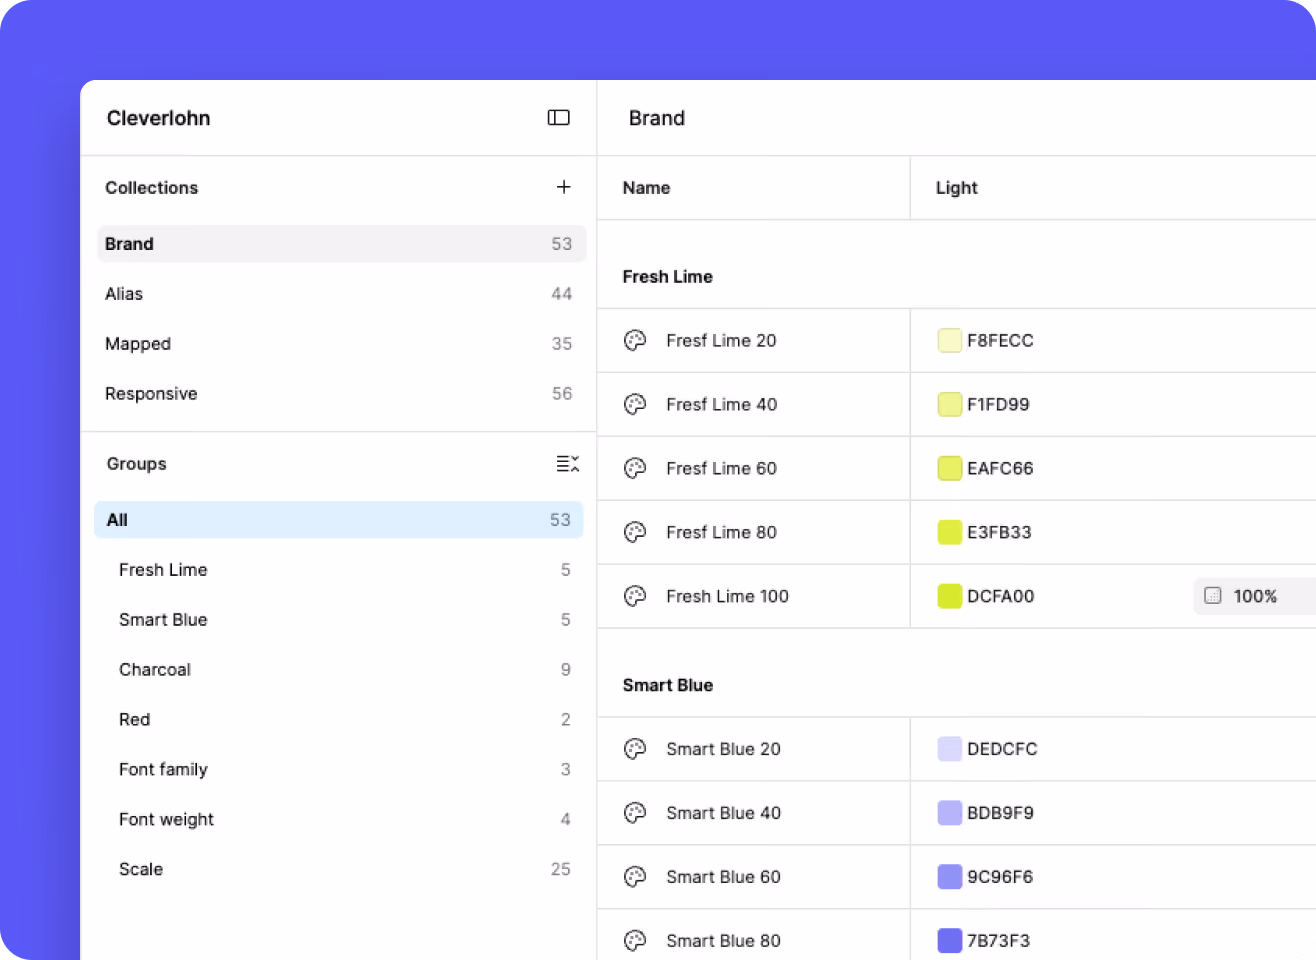
Task: Click the Fresh Lime 100 variable name
Action: point(727,597)
